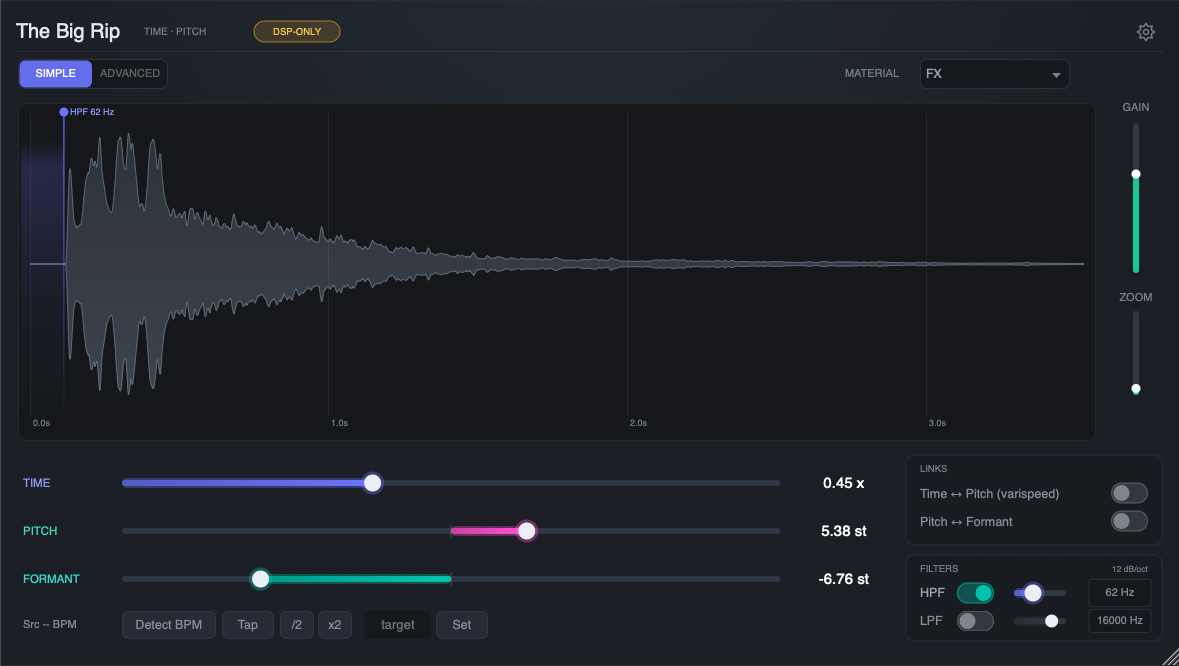Image resolution: width=1179 pixels, height=666 pixels.
Task: Click the ZOOM vertical slider handle
Action: 1135,389
